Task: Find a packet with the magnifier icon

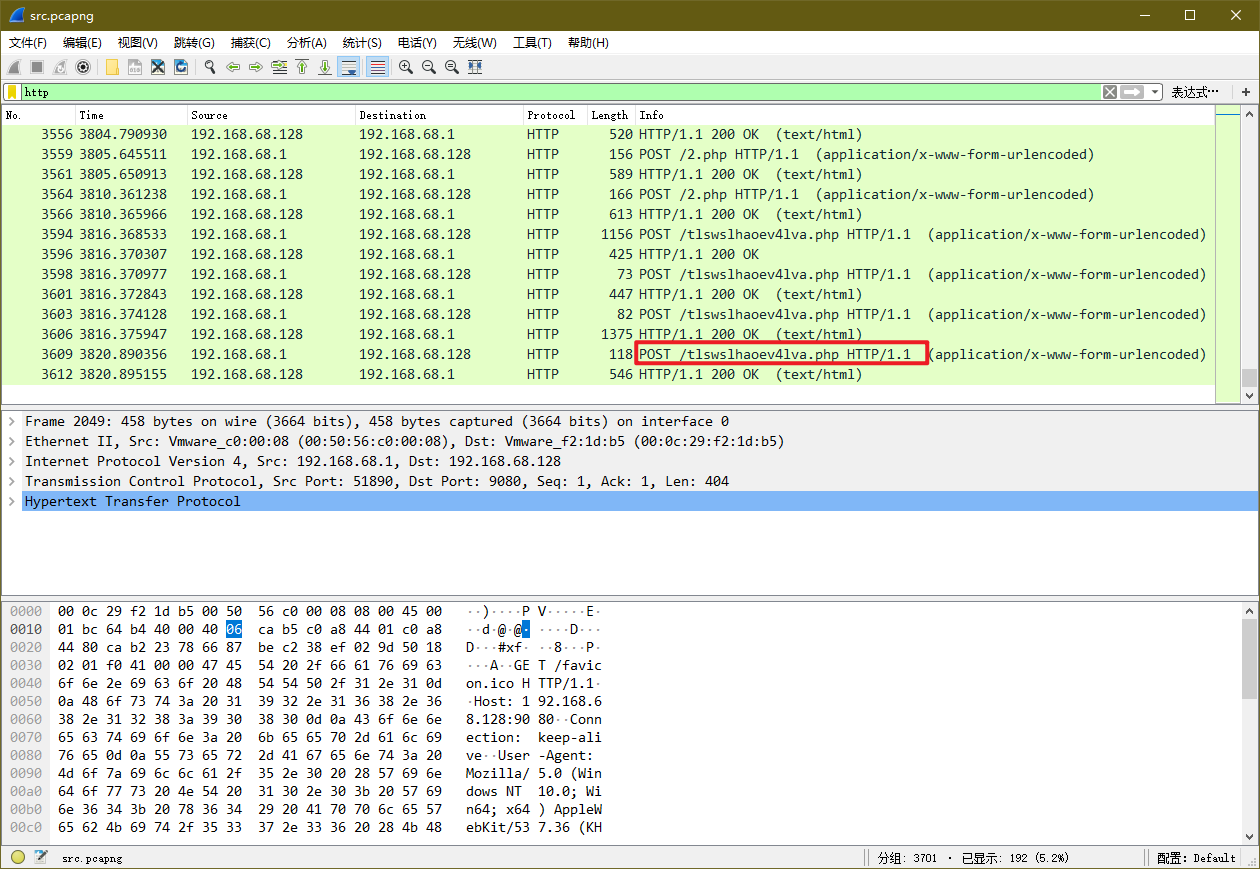Action: coord(210,67)
